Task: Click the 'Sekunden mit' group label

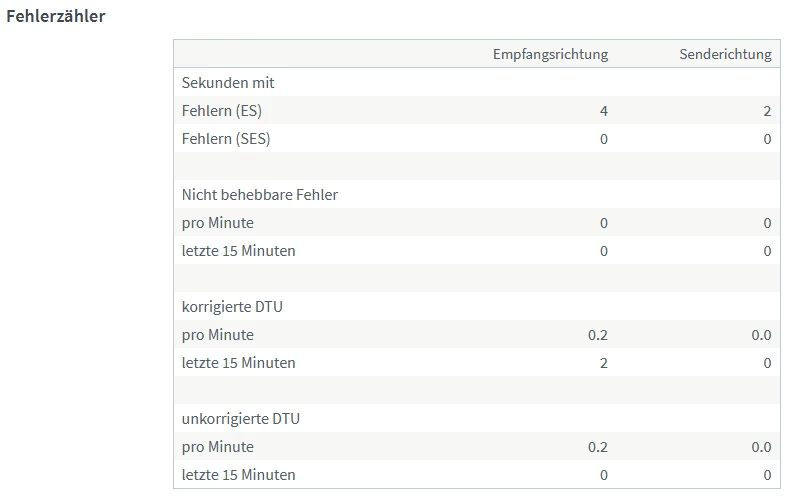Action: point(228,83)
